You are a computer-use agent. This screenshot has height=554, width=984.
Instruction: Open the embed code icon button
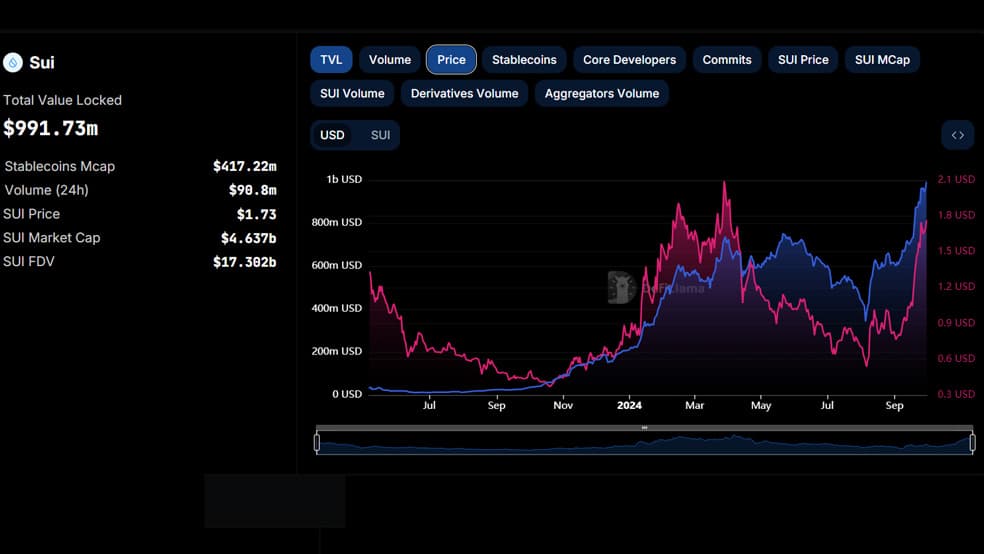coord(958,135)
